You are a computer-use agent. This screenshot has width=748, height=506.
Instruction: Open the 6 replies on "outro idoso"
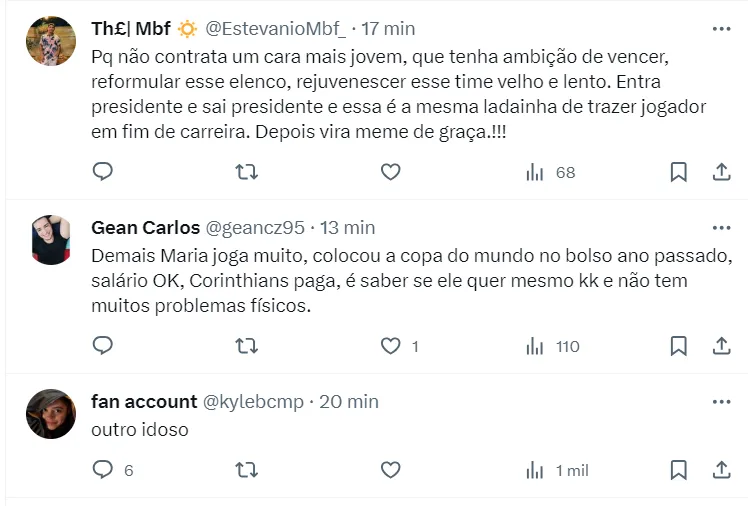pyautogui.click(x=112, y=470)
